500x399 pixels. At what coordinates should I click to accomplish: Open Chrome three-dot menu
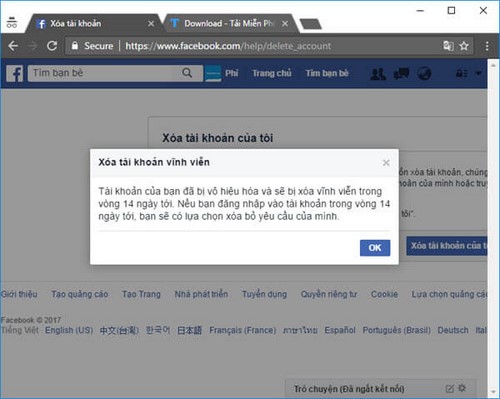(x=487, y=46)
